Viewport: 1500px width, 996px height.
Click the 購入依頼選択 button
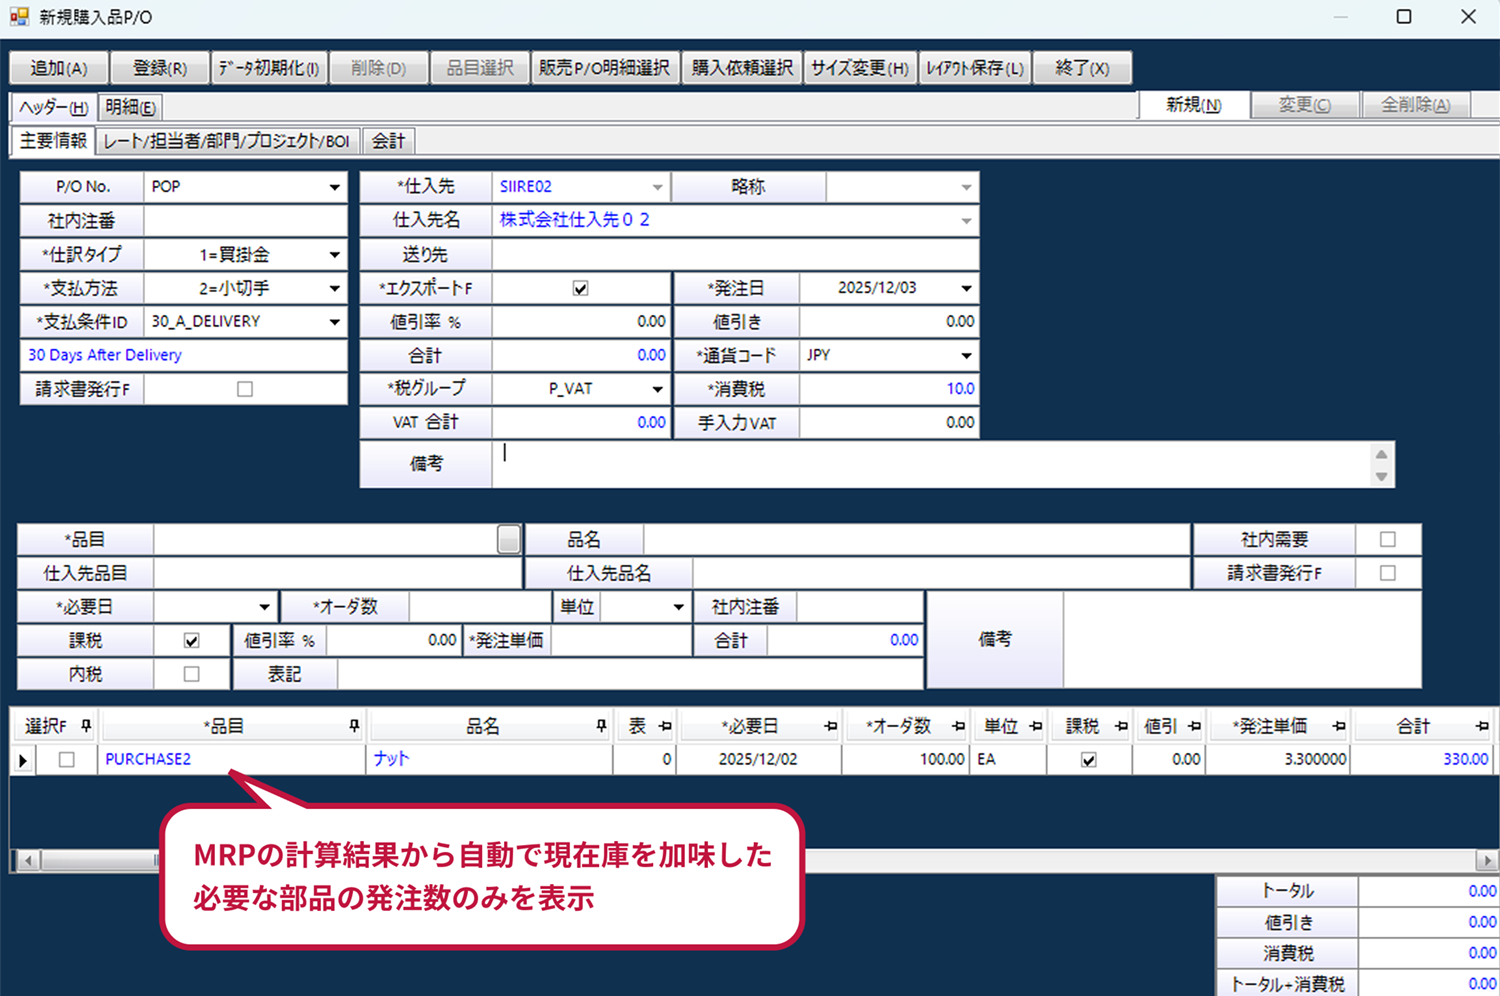pyautogui.click(x=742, y=68)
